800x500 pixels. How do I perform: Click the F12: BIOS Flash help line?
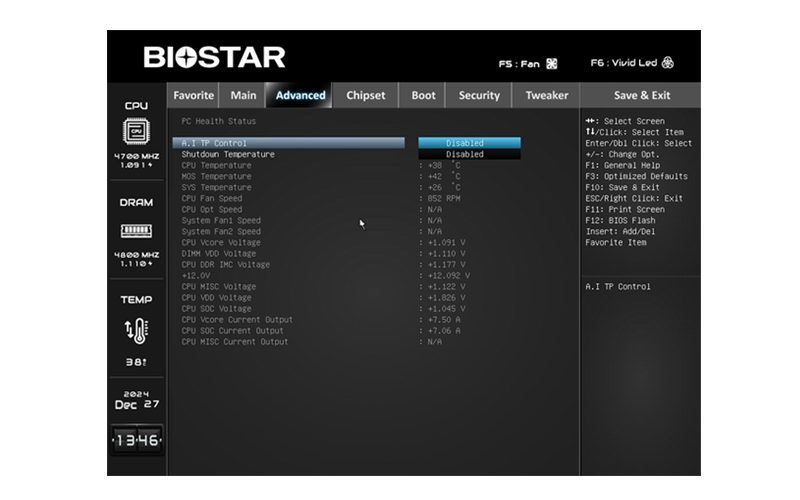(620, 220)
